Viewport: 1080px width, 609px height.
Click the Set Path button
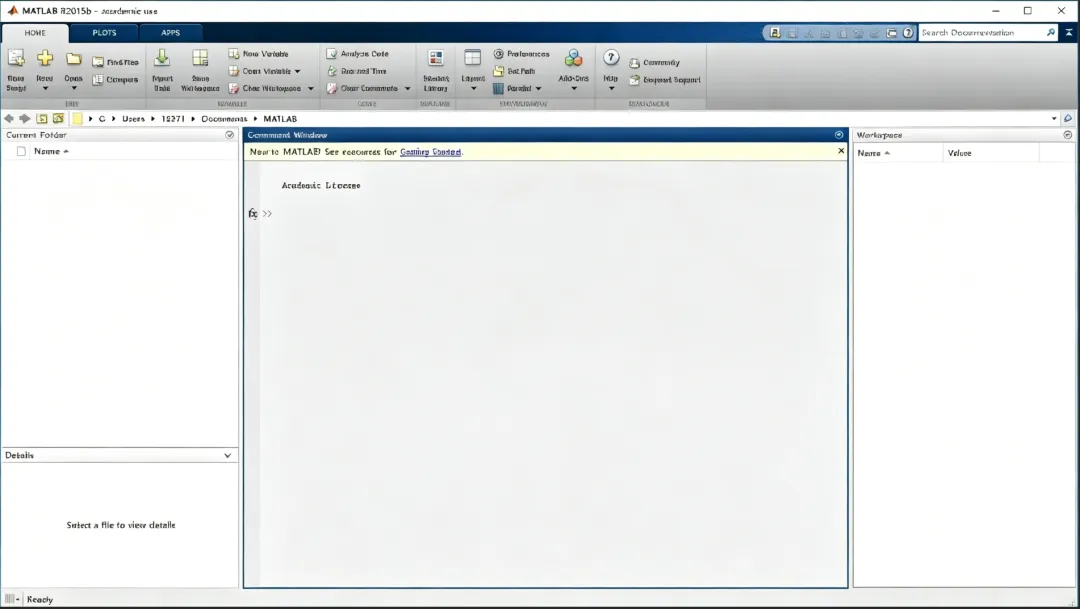[515, 71]
